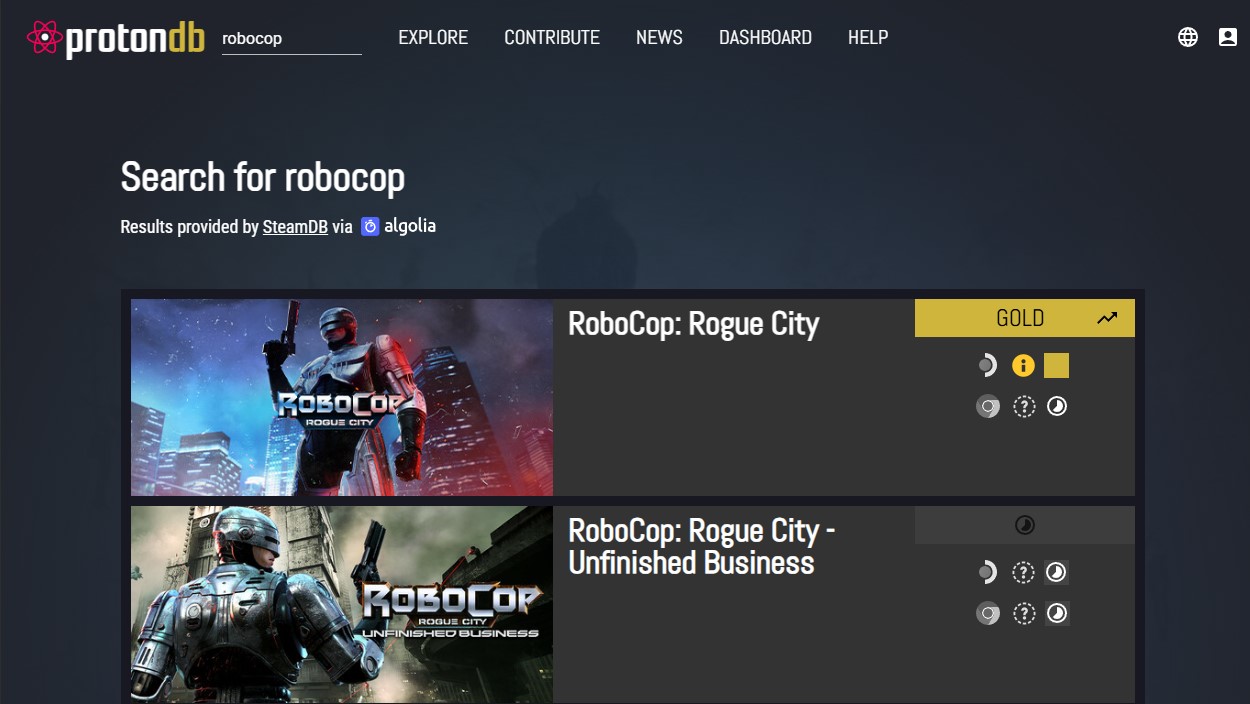Screen dimensions: 1250x704
Task: Click Chromebook row clock icon, Unfinished Business
Action: [1057, 613]
